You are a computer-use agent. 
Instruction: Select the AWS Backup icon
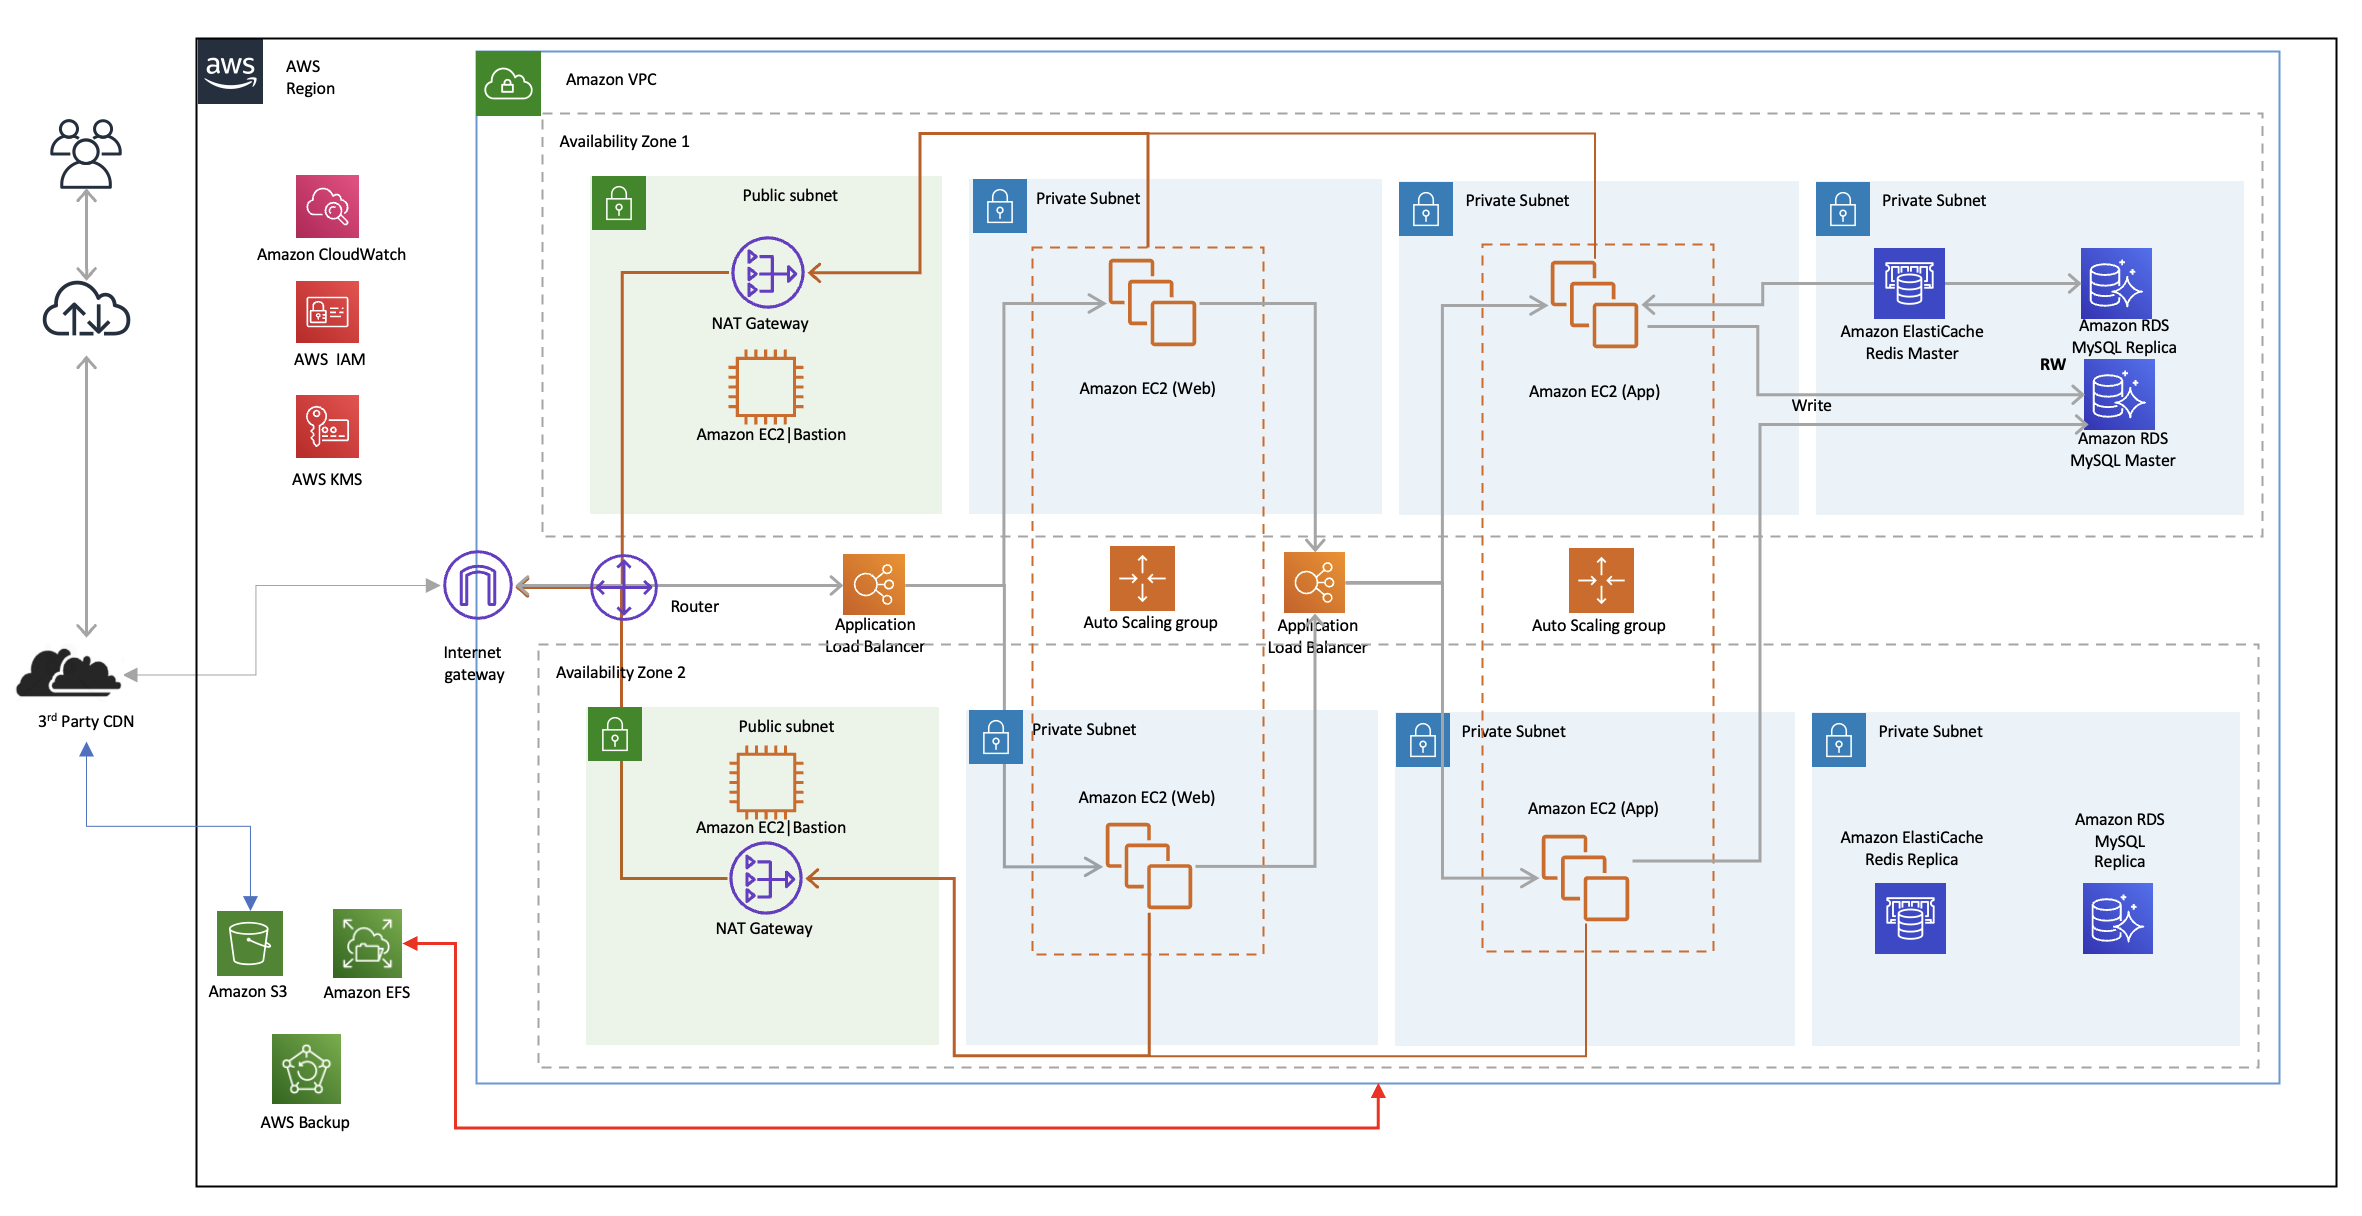point(306,1069)
